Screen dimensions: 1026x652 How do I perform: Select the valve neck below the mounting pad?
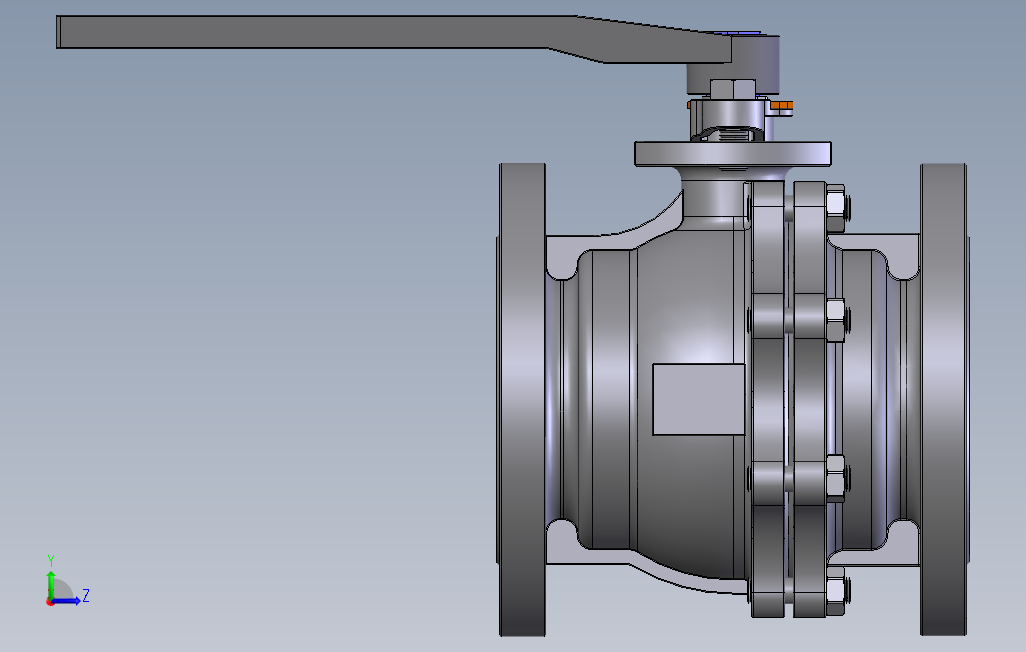click(713, 200)
